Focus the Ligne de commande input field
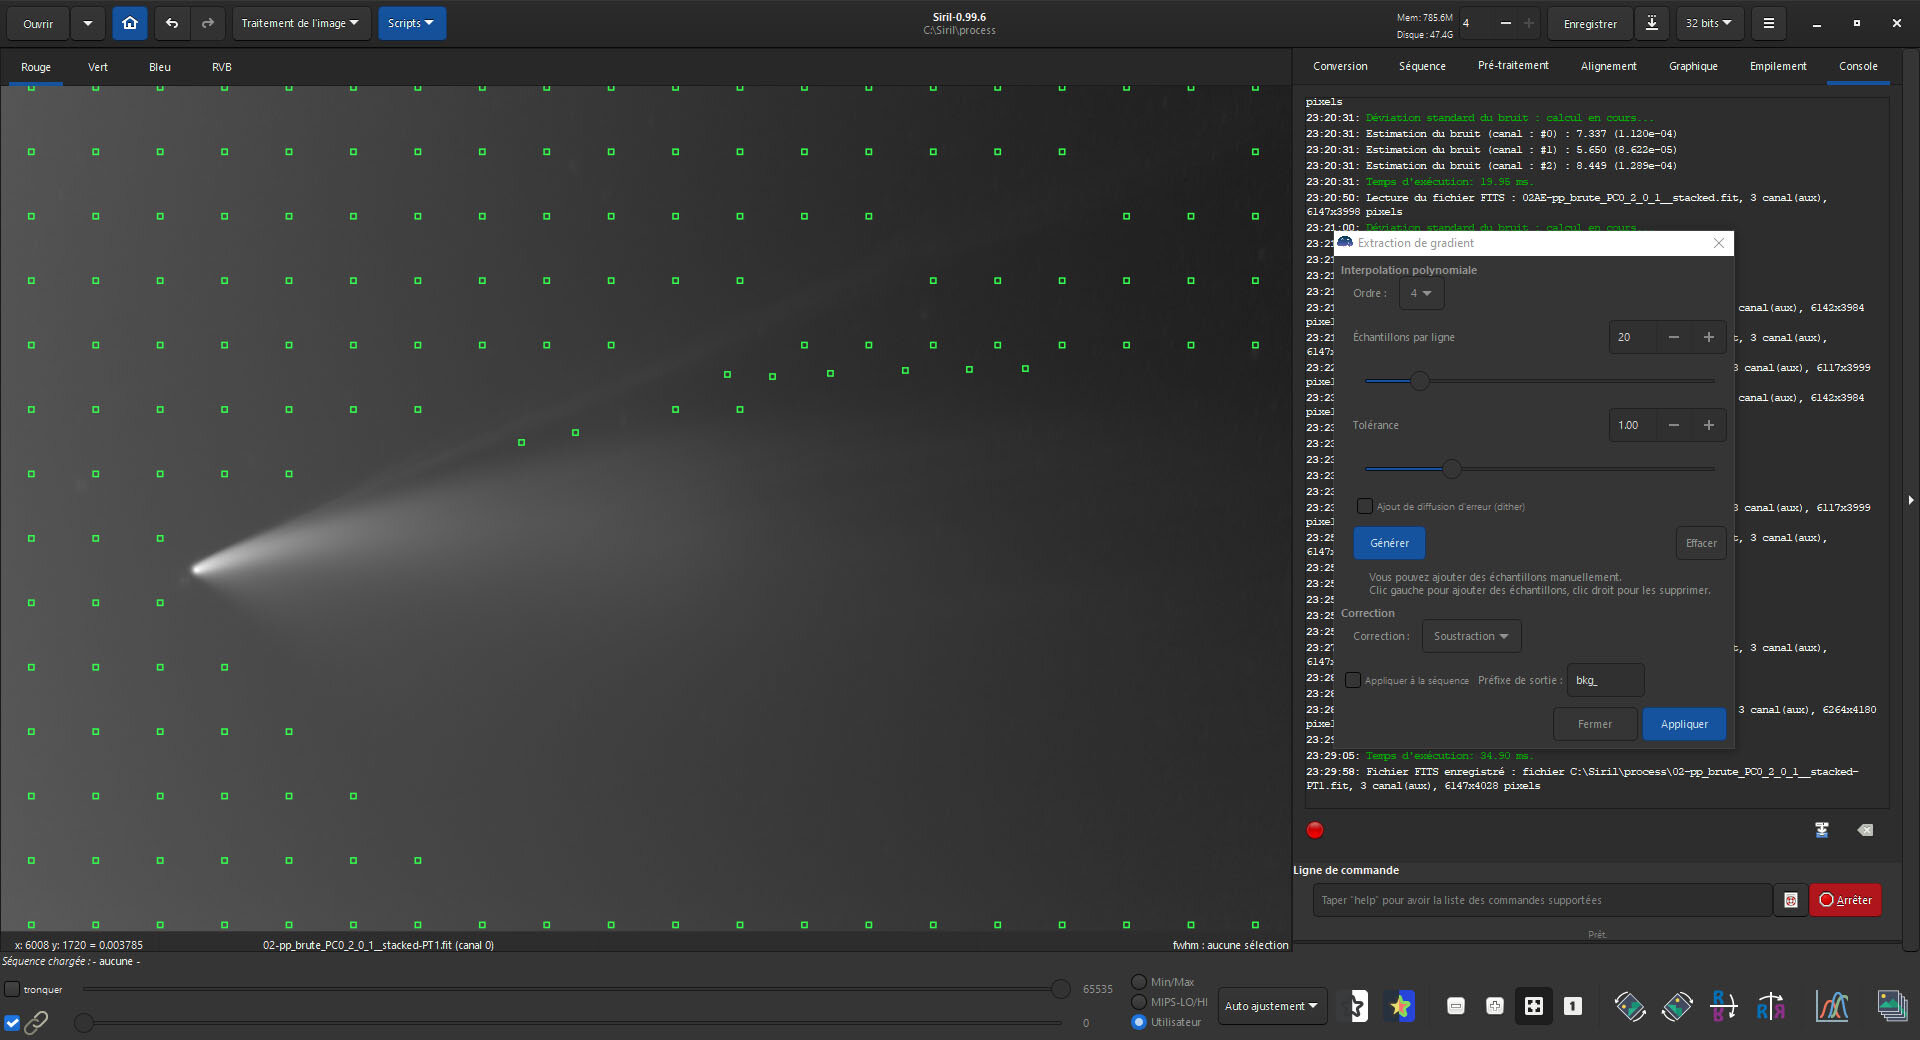The image size is (1920, 1040). click(1542, 900)
